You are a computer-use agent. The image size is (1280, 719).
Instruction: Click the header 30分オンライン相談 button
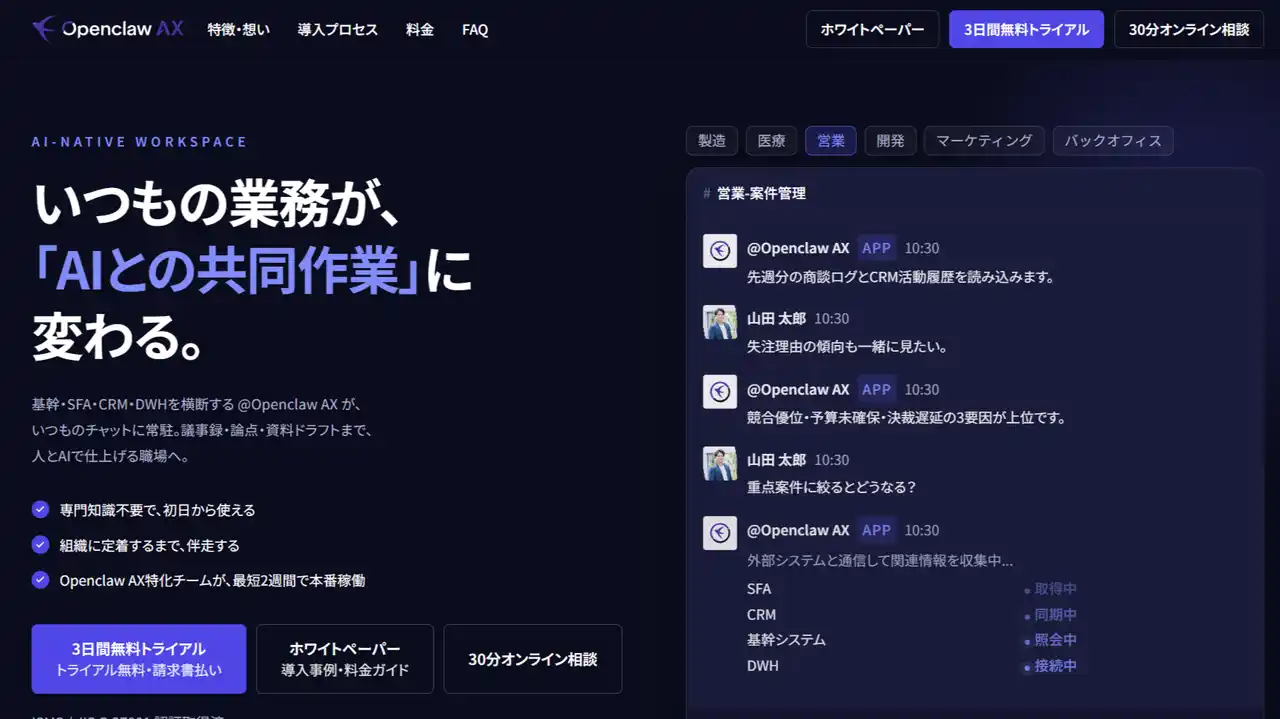[x=1189, y=29]
